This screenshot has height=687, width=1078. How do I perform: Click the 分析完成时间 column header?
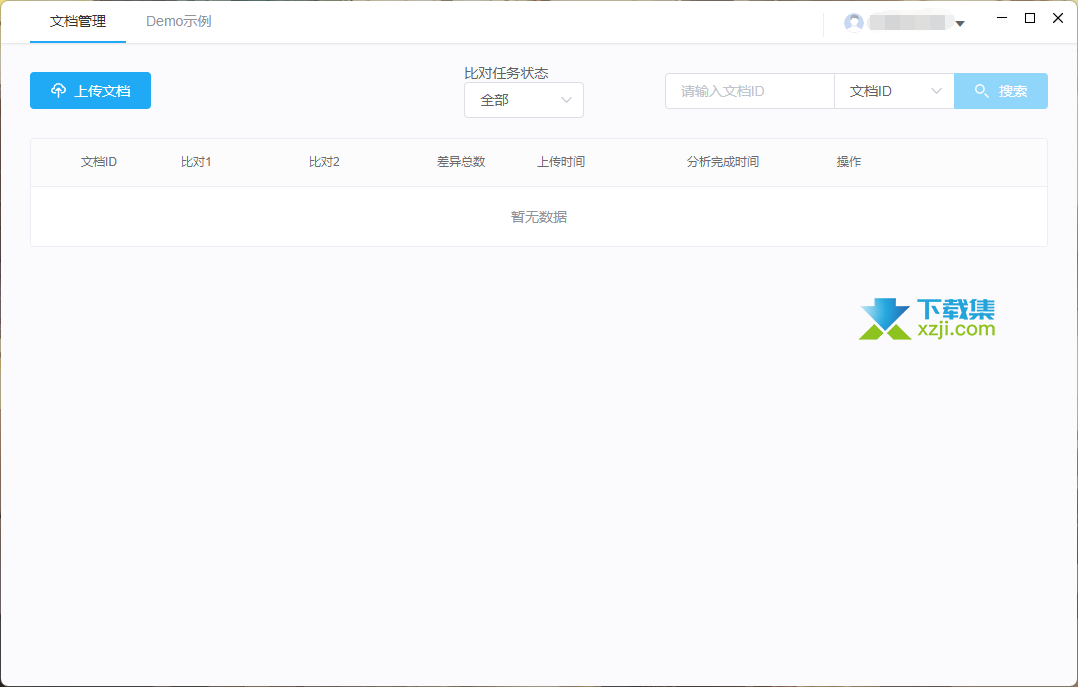723,162
